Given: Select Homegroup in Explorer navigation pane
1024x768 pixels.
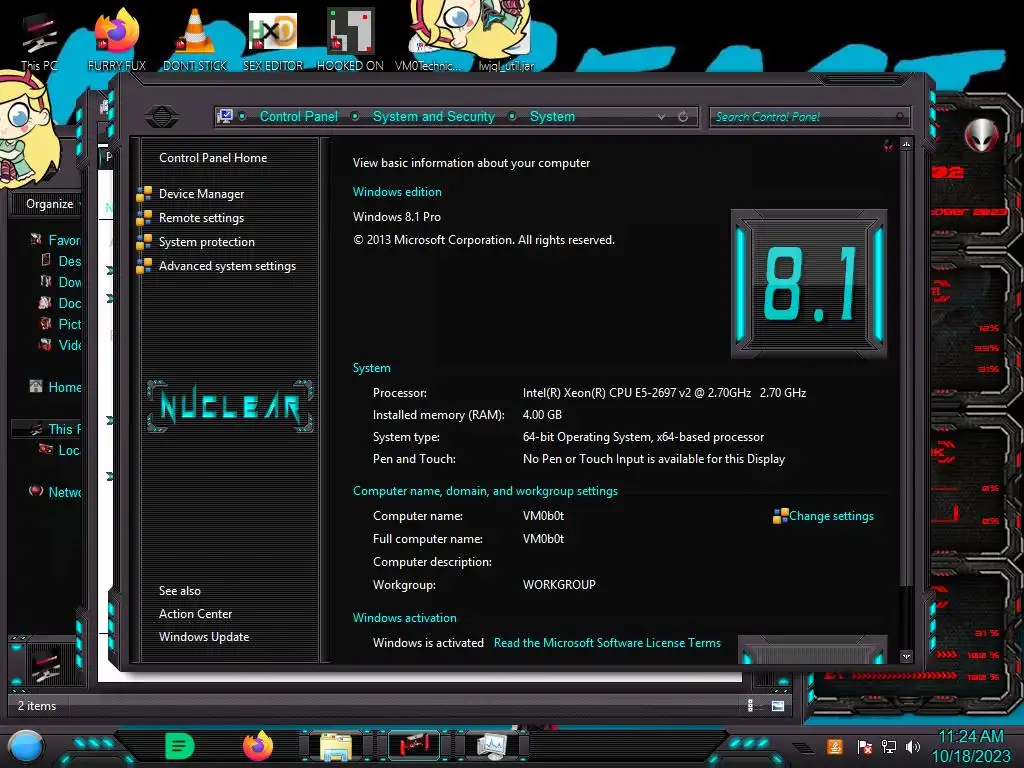Looking at the screenshot, I should (x=64, y=387).
